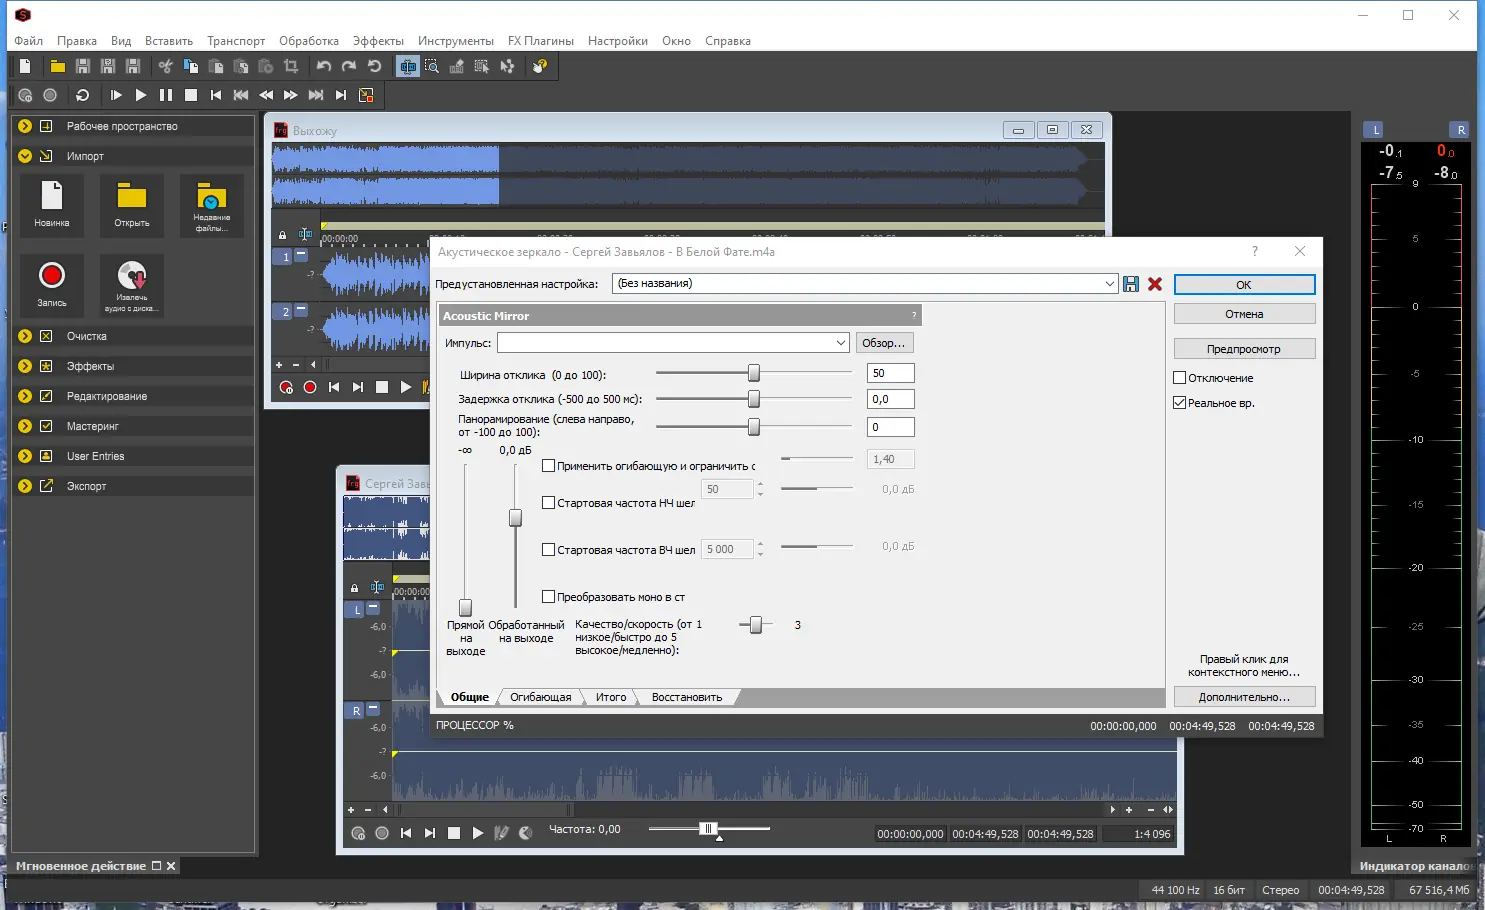This screenshot has width=1485, height=910.
Task: Enable Применить огибающую и ограничить checkbox
Action: [x=548, y=466]
